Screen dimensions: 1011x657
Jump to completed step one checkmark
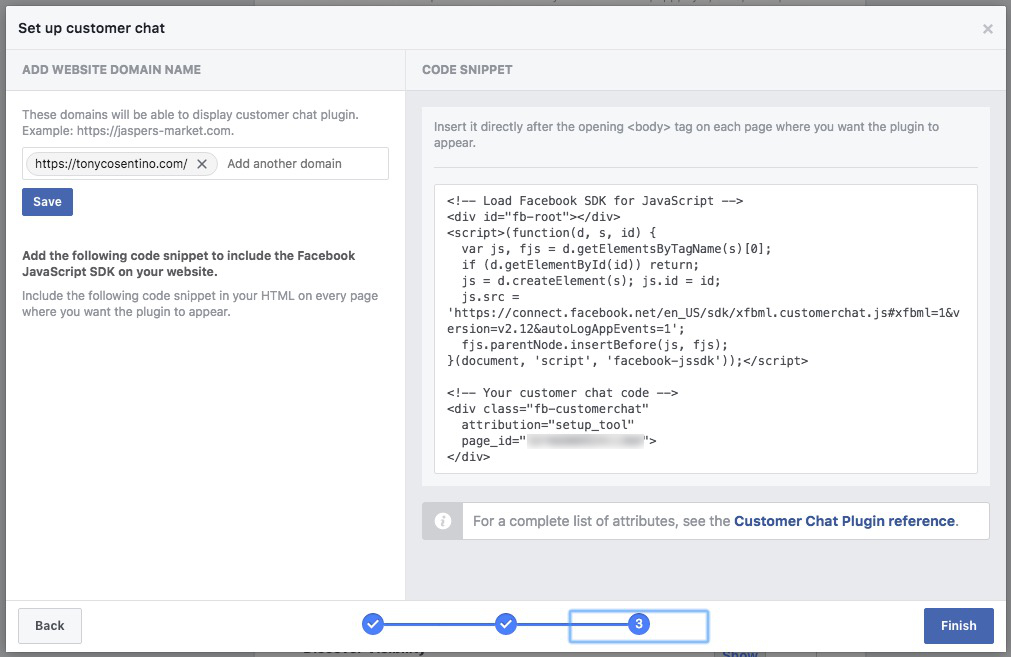[373, 623]
